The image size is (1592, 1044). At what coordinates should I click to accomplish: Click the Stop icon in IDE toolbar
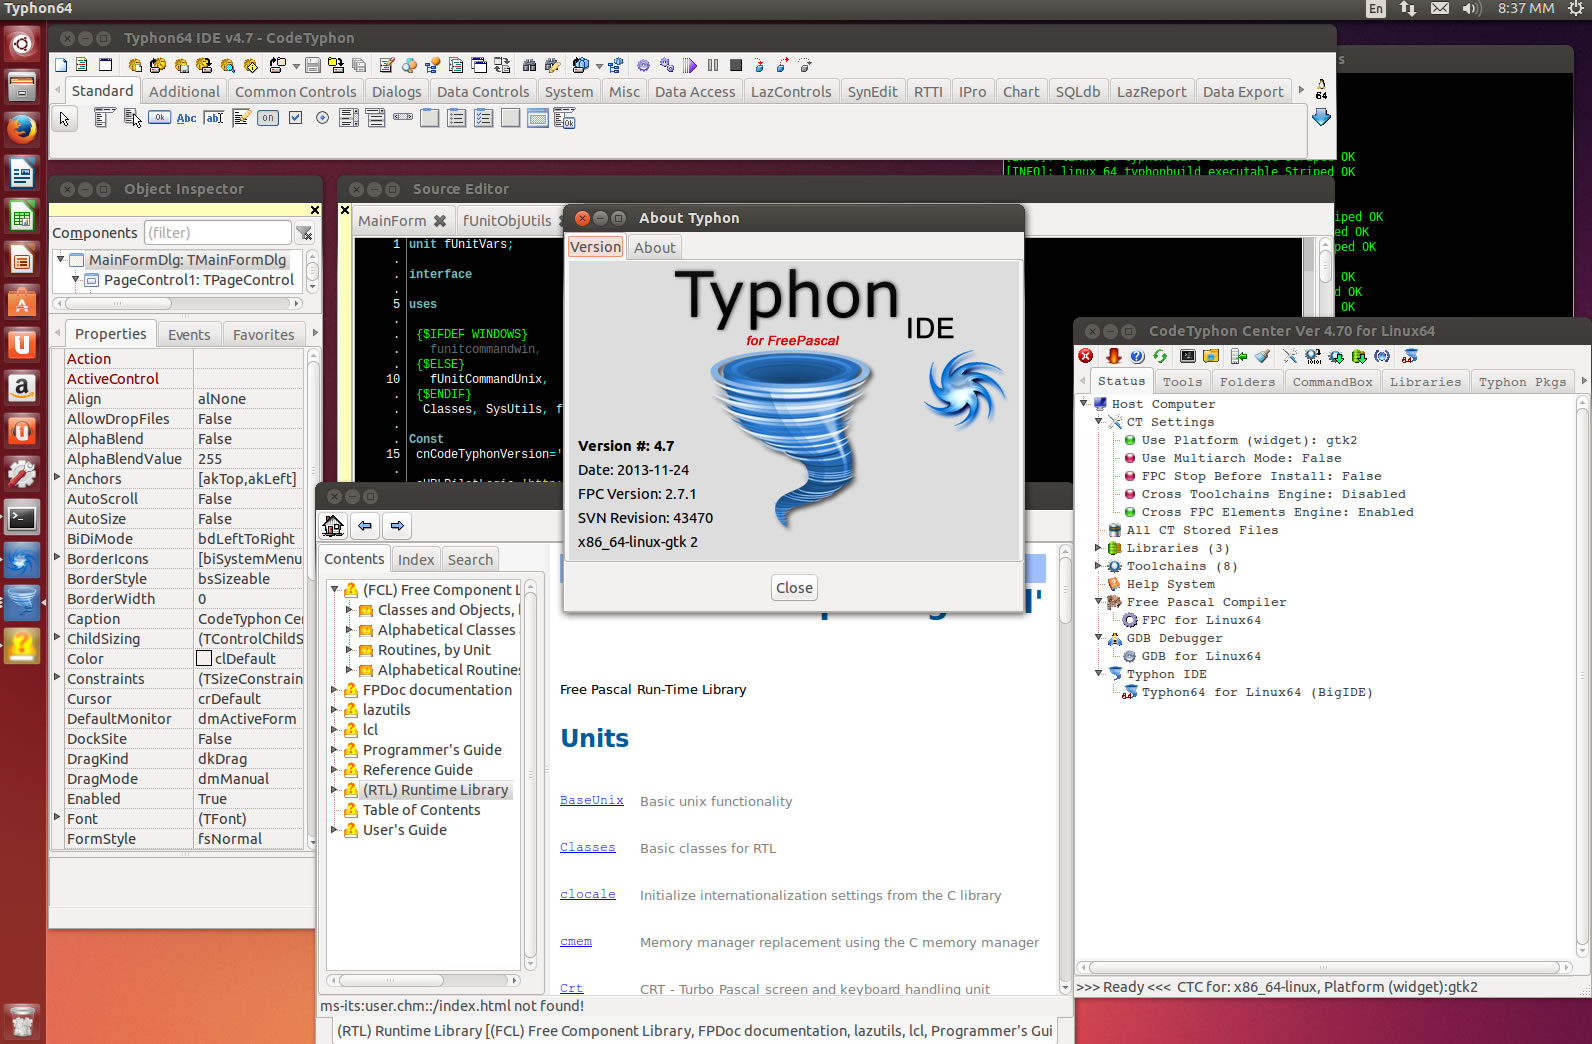[x=736, y=65]
